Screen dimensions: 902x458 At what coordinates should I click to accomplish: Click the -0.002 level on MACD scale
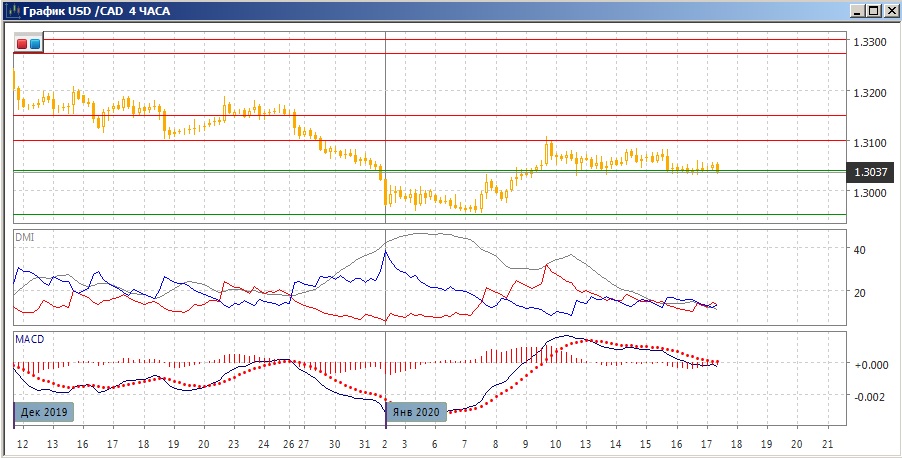(868, 396)
